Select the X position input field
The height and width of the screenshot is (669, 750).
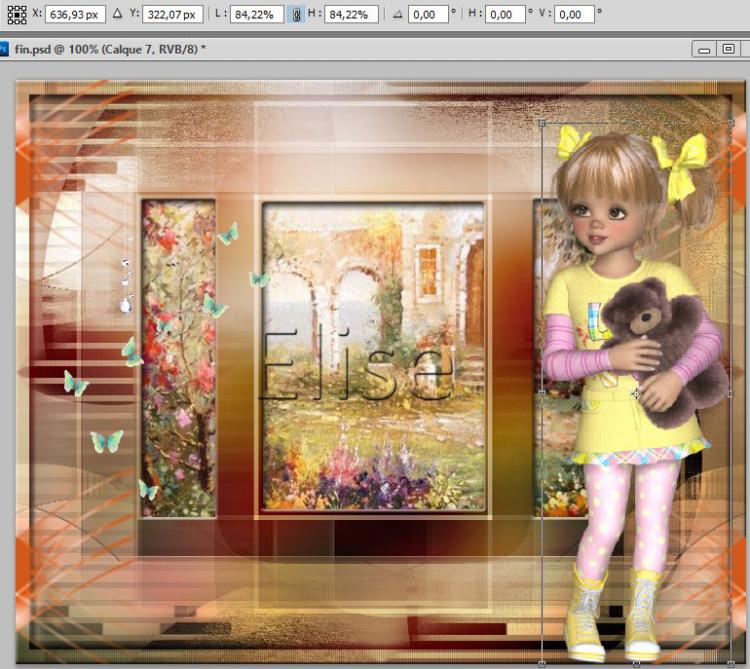point(76,15)
